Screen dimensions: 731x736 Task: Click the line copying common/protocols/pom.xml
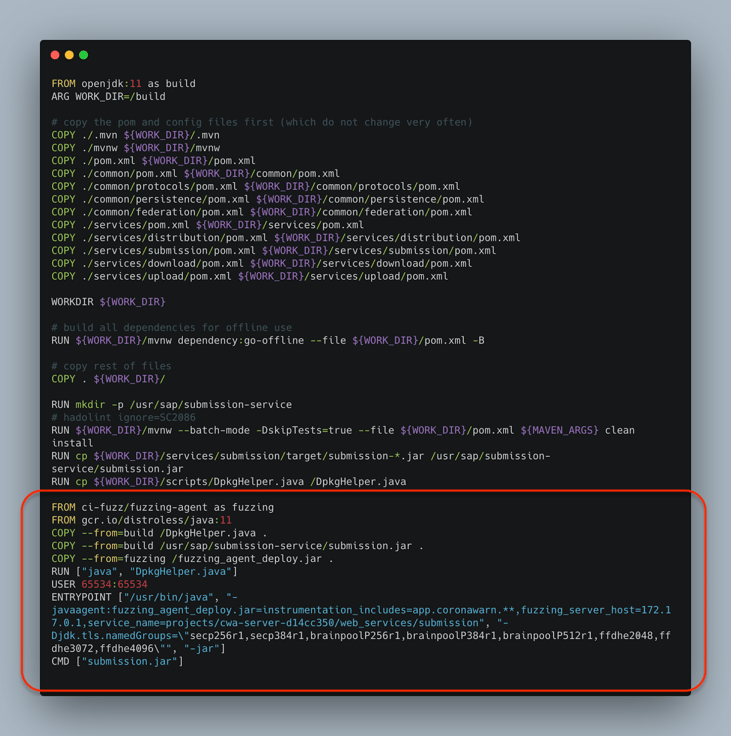point(255,186)
